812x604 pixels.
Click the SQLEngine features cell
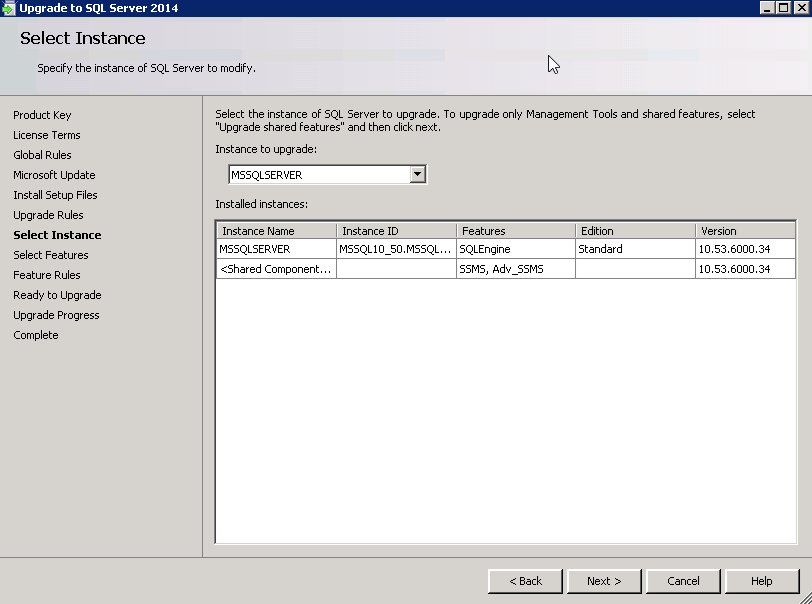click(516, 249)
